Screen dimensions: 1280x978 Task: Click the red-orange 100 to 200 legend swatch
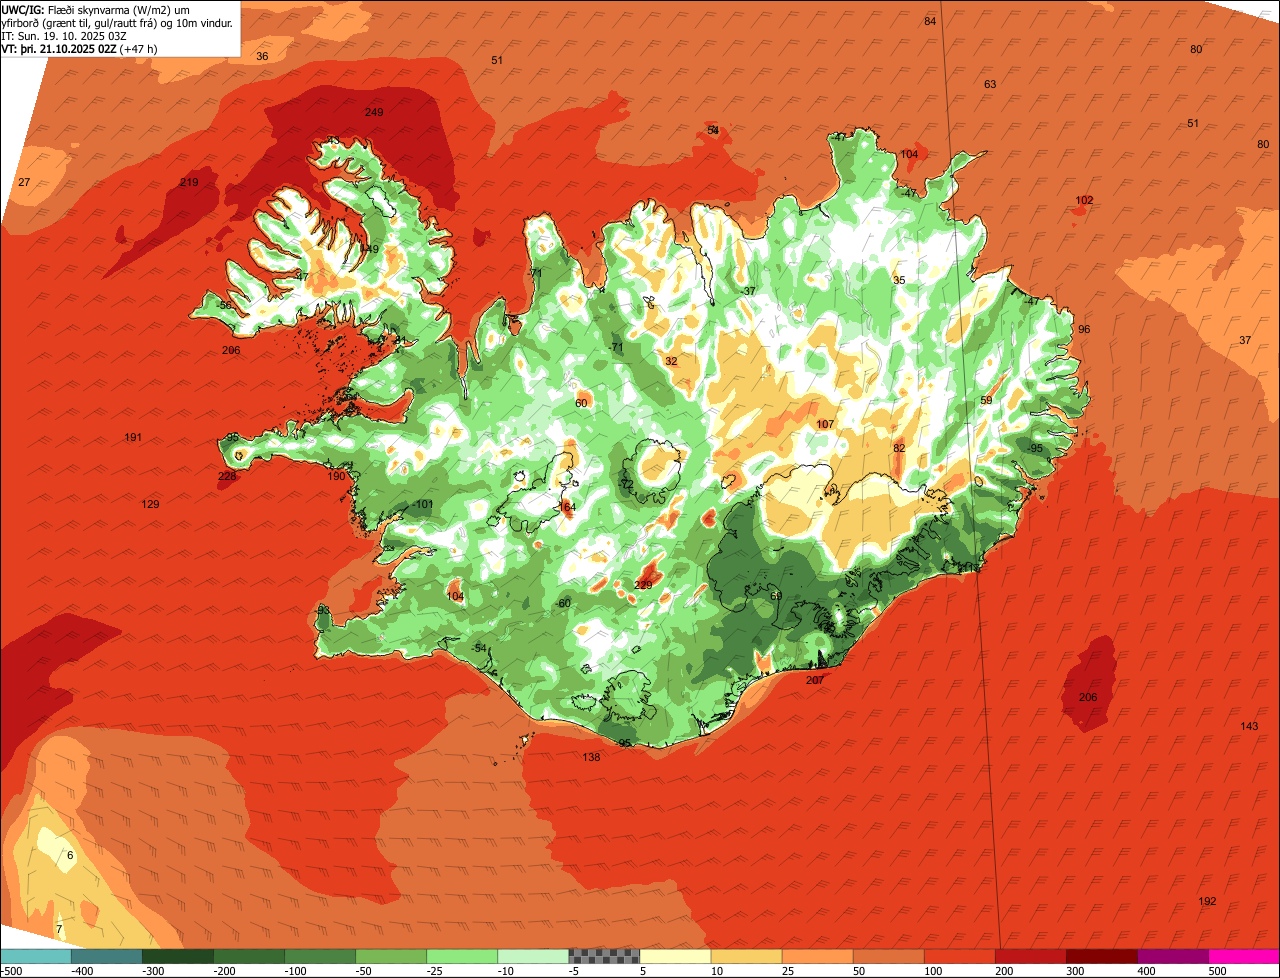coord(959,956)
